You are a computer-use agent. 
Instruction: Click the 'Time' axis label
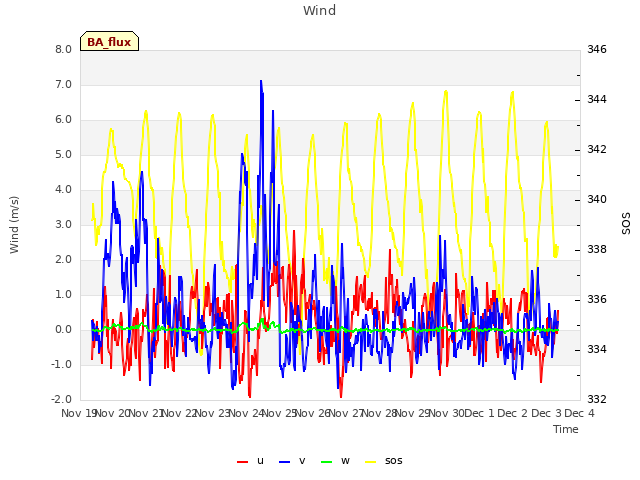point(566,429)
